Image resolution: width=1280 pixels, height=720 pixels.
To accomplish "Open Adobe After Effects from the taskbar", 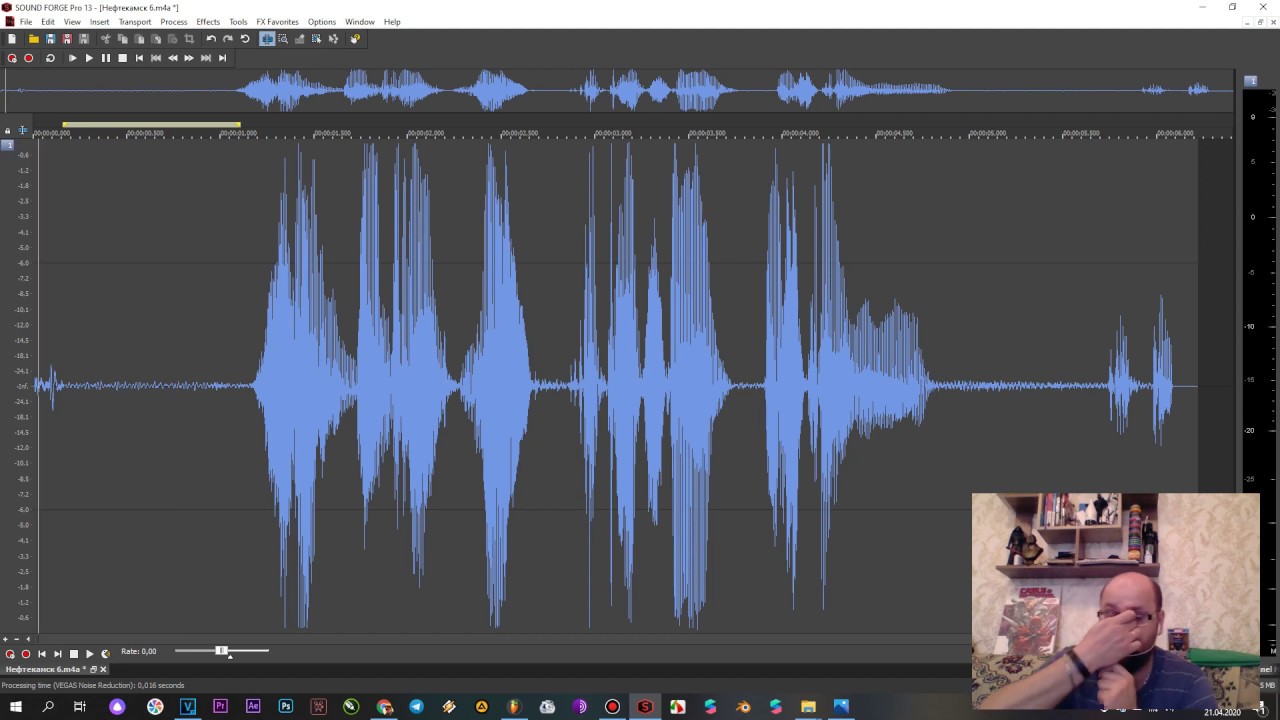I will pyautogui.click(x=253, y=707).
